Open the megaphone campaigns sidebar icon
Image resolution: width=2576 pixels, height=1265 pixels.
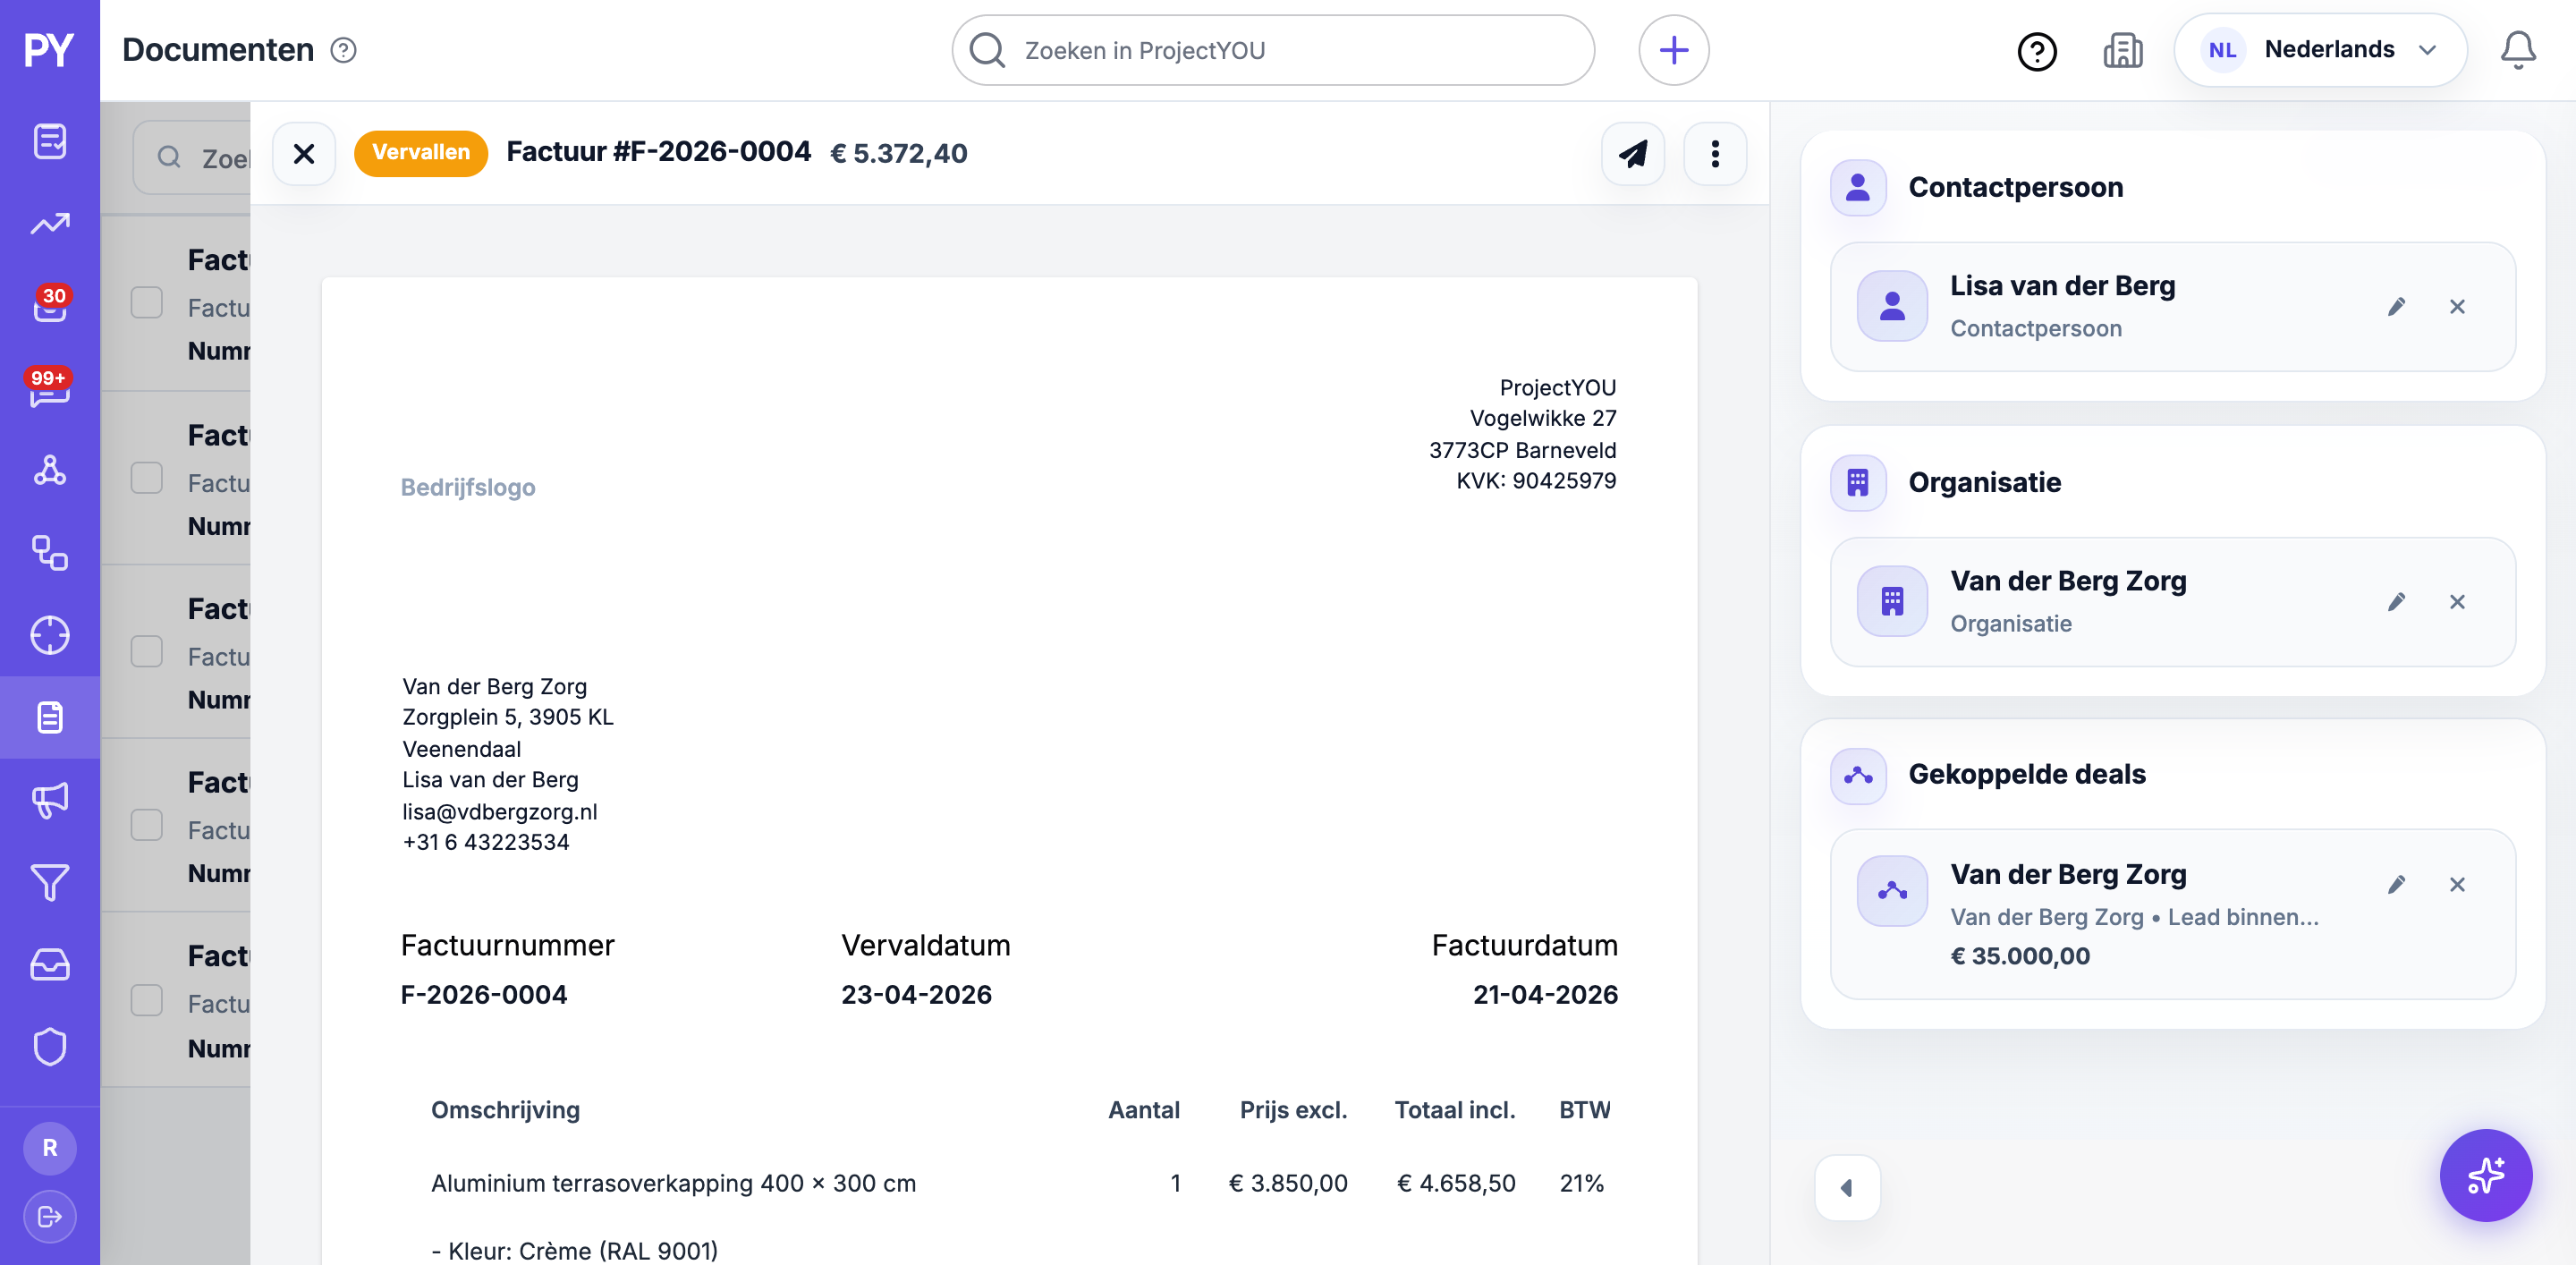point(49,800)
